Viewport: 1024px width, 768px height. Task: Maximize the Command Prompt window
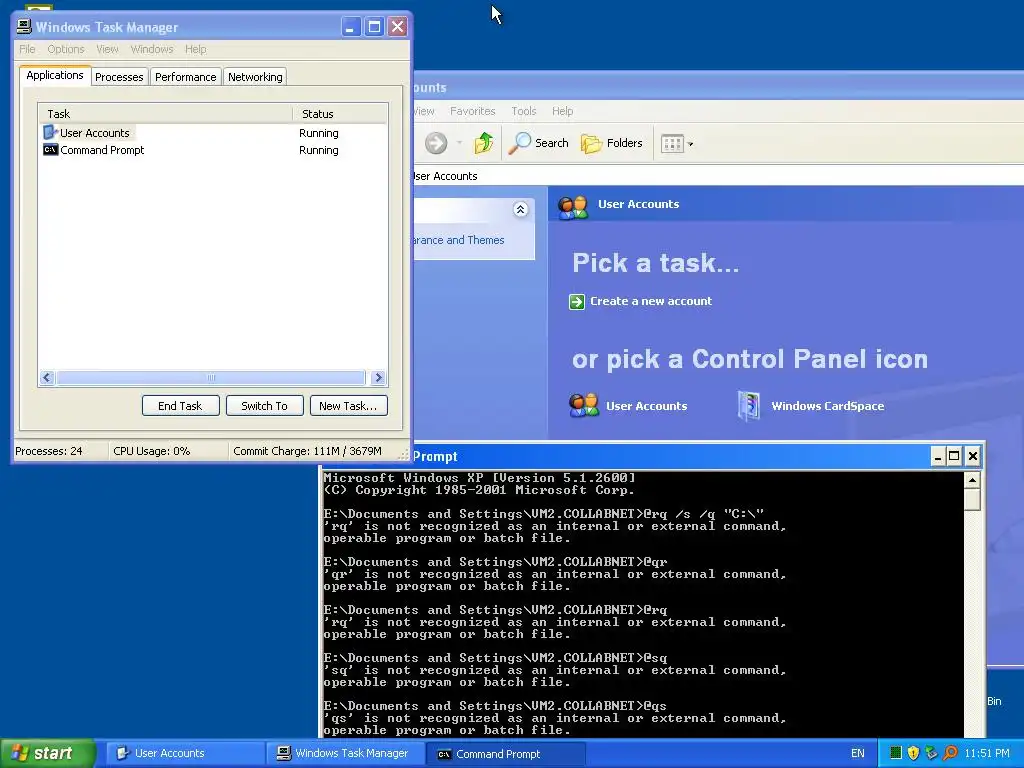[954, 456]
